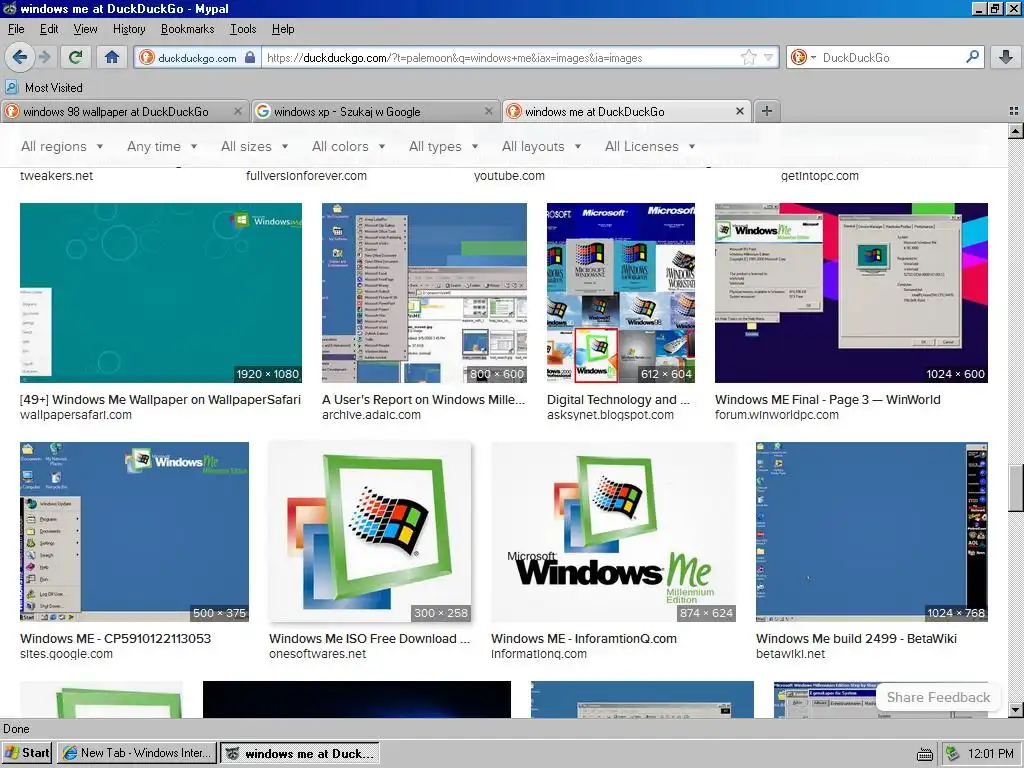The width and height of the screenshot is (1024, 768).
Task: Reload the current page
Action: pyautogui.click(x=76, y=57)
